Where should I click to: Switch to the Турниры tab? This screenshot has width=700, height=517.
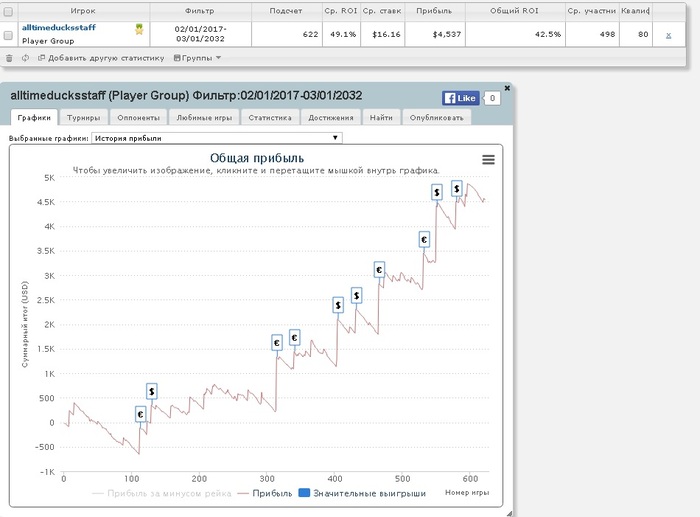click(x=83, y=117)
